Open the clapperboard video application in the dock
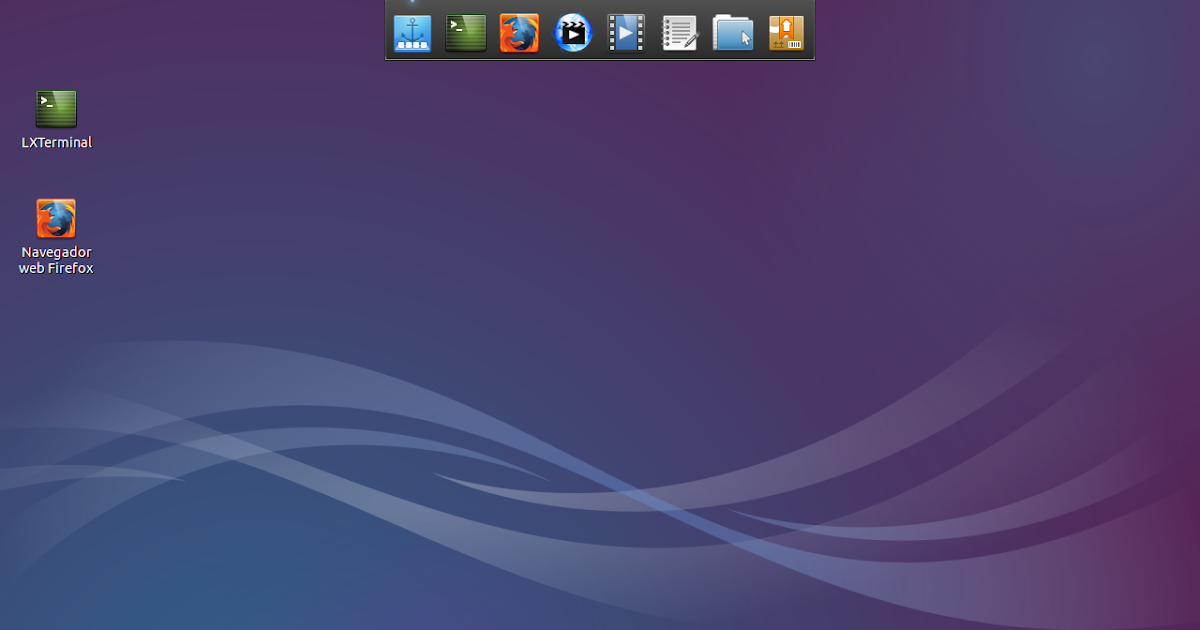The image size is (1200, 630). pyautogui.click(x=573, y=32)
